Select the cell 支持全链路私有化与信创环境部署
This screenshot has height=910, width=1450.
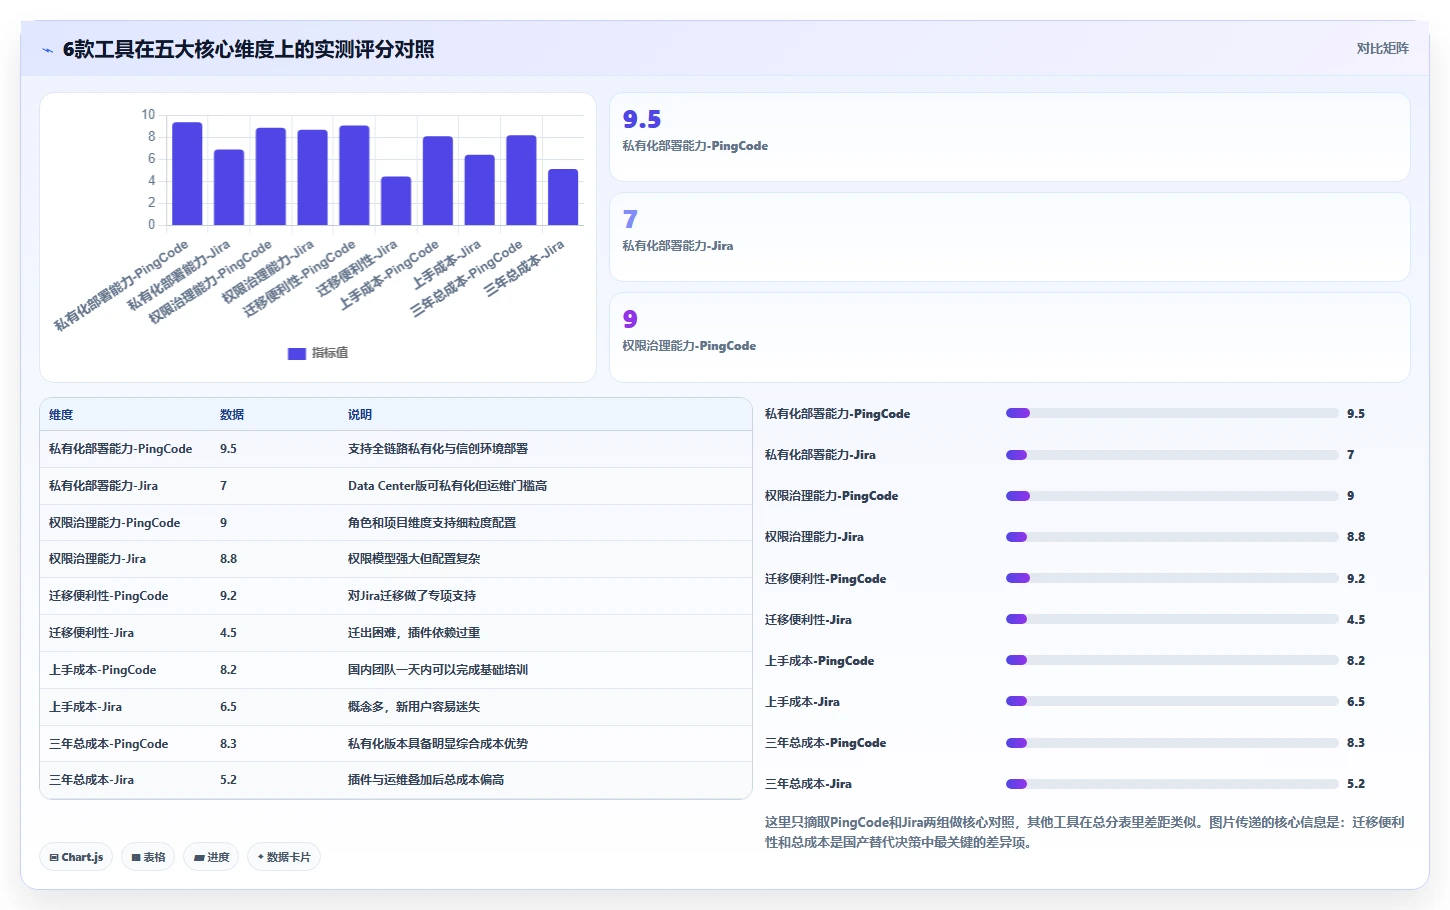[x=438, y=449]
